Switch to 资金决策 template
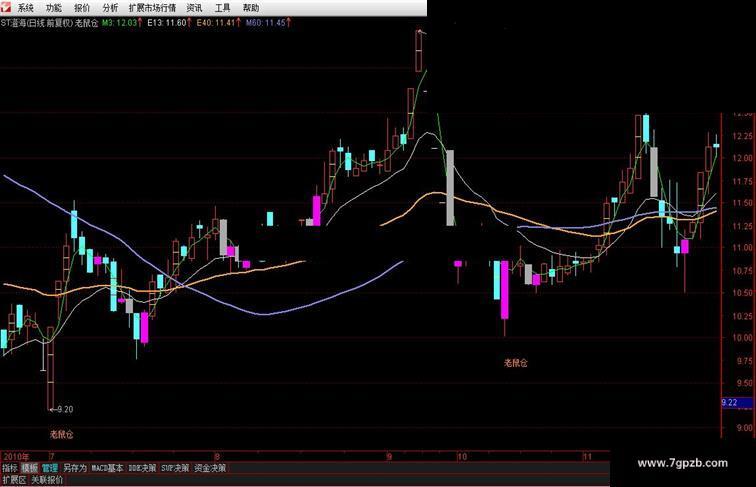This screenshot has height=487, width=756. [x=210, y=468]
